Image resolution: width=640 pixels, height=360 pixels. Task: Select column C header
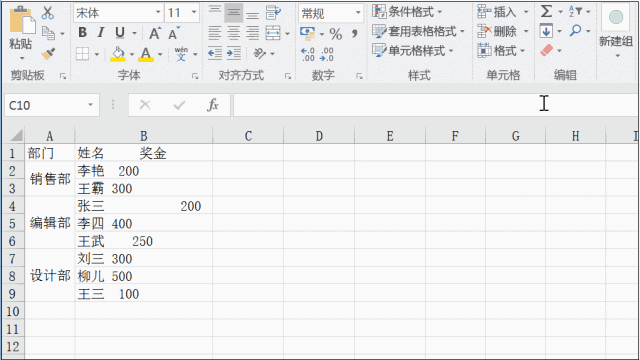click(x=248, y=136)
